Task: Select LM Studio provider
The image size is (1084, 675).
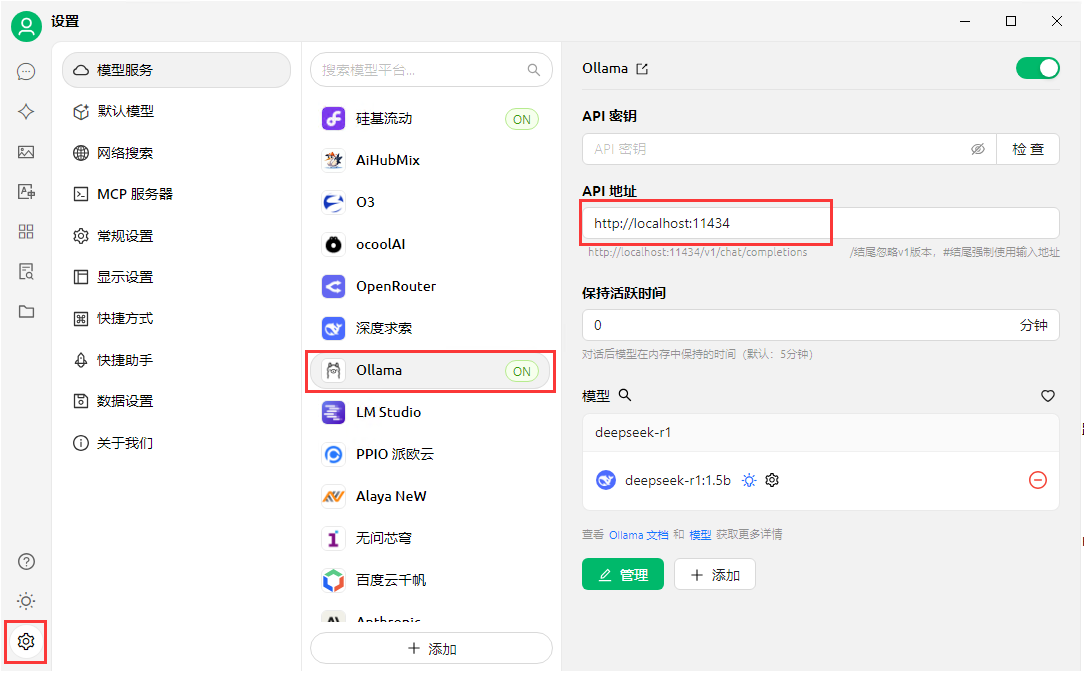Action: tap(431, 412)
